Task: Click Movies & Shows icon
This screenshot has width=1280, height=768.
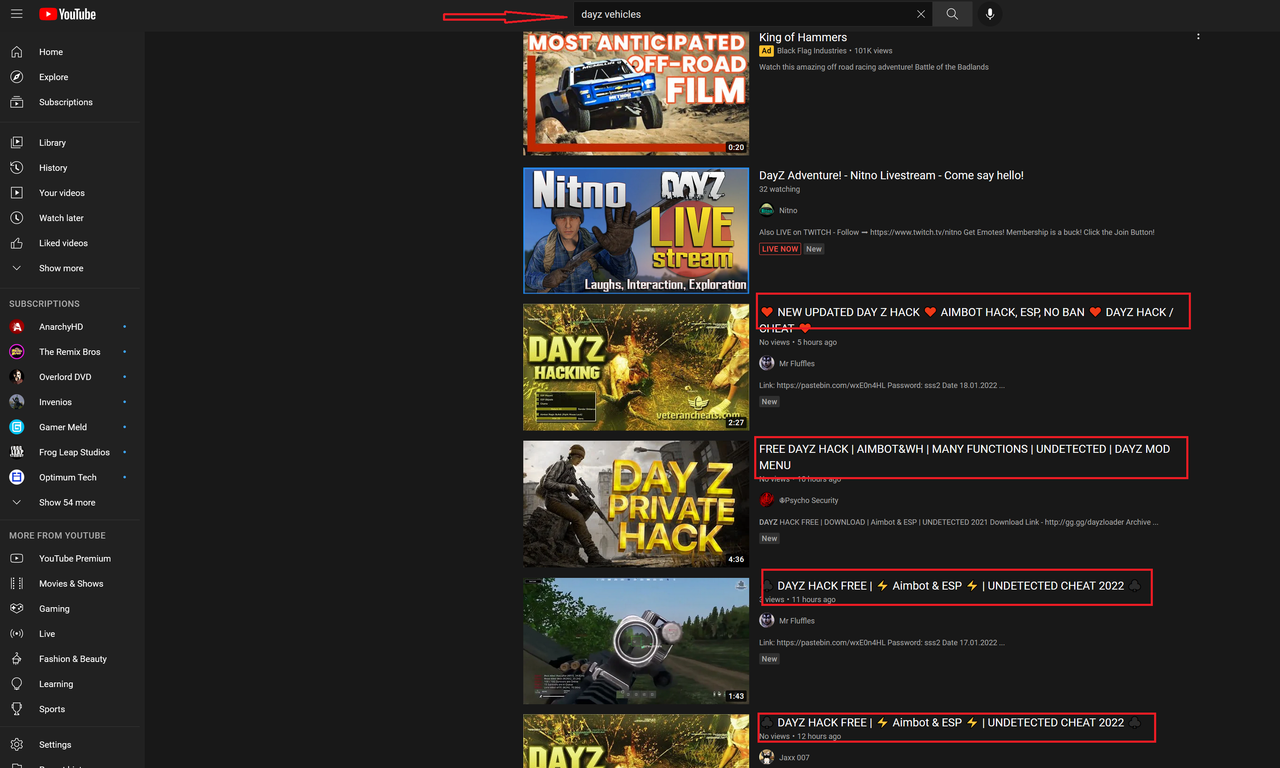Action: click(x=17, y=584)
